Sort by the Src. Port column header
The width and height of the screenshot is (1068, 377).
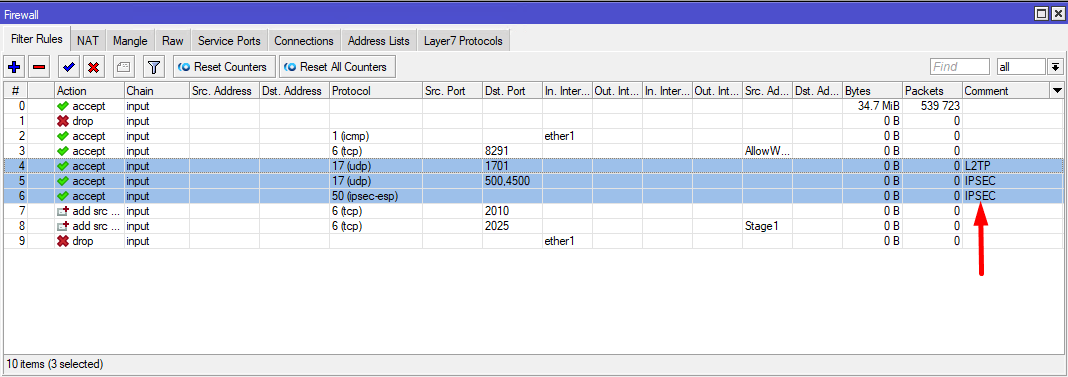(x=452, y=91)
